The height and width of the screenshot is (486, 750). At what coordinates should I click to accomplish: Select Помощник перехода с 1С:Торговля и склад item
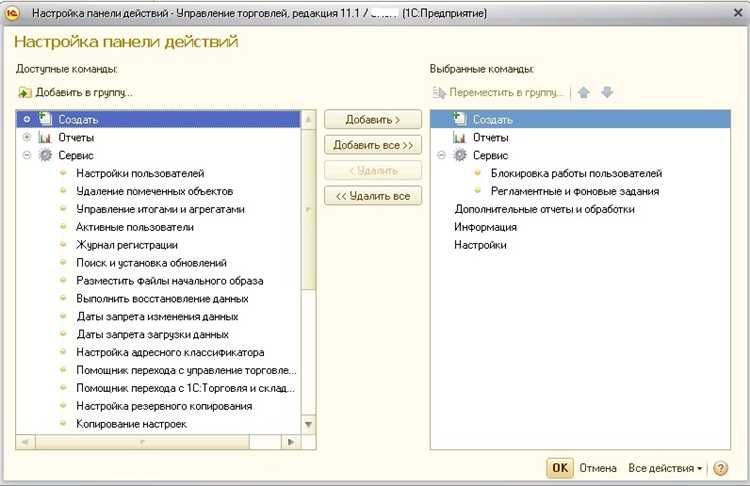[185, 388]
